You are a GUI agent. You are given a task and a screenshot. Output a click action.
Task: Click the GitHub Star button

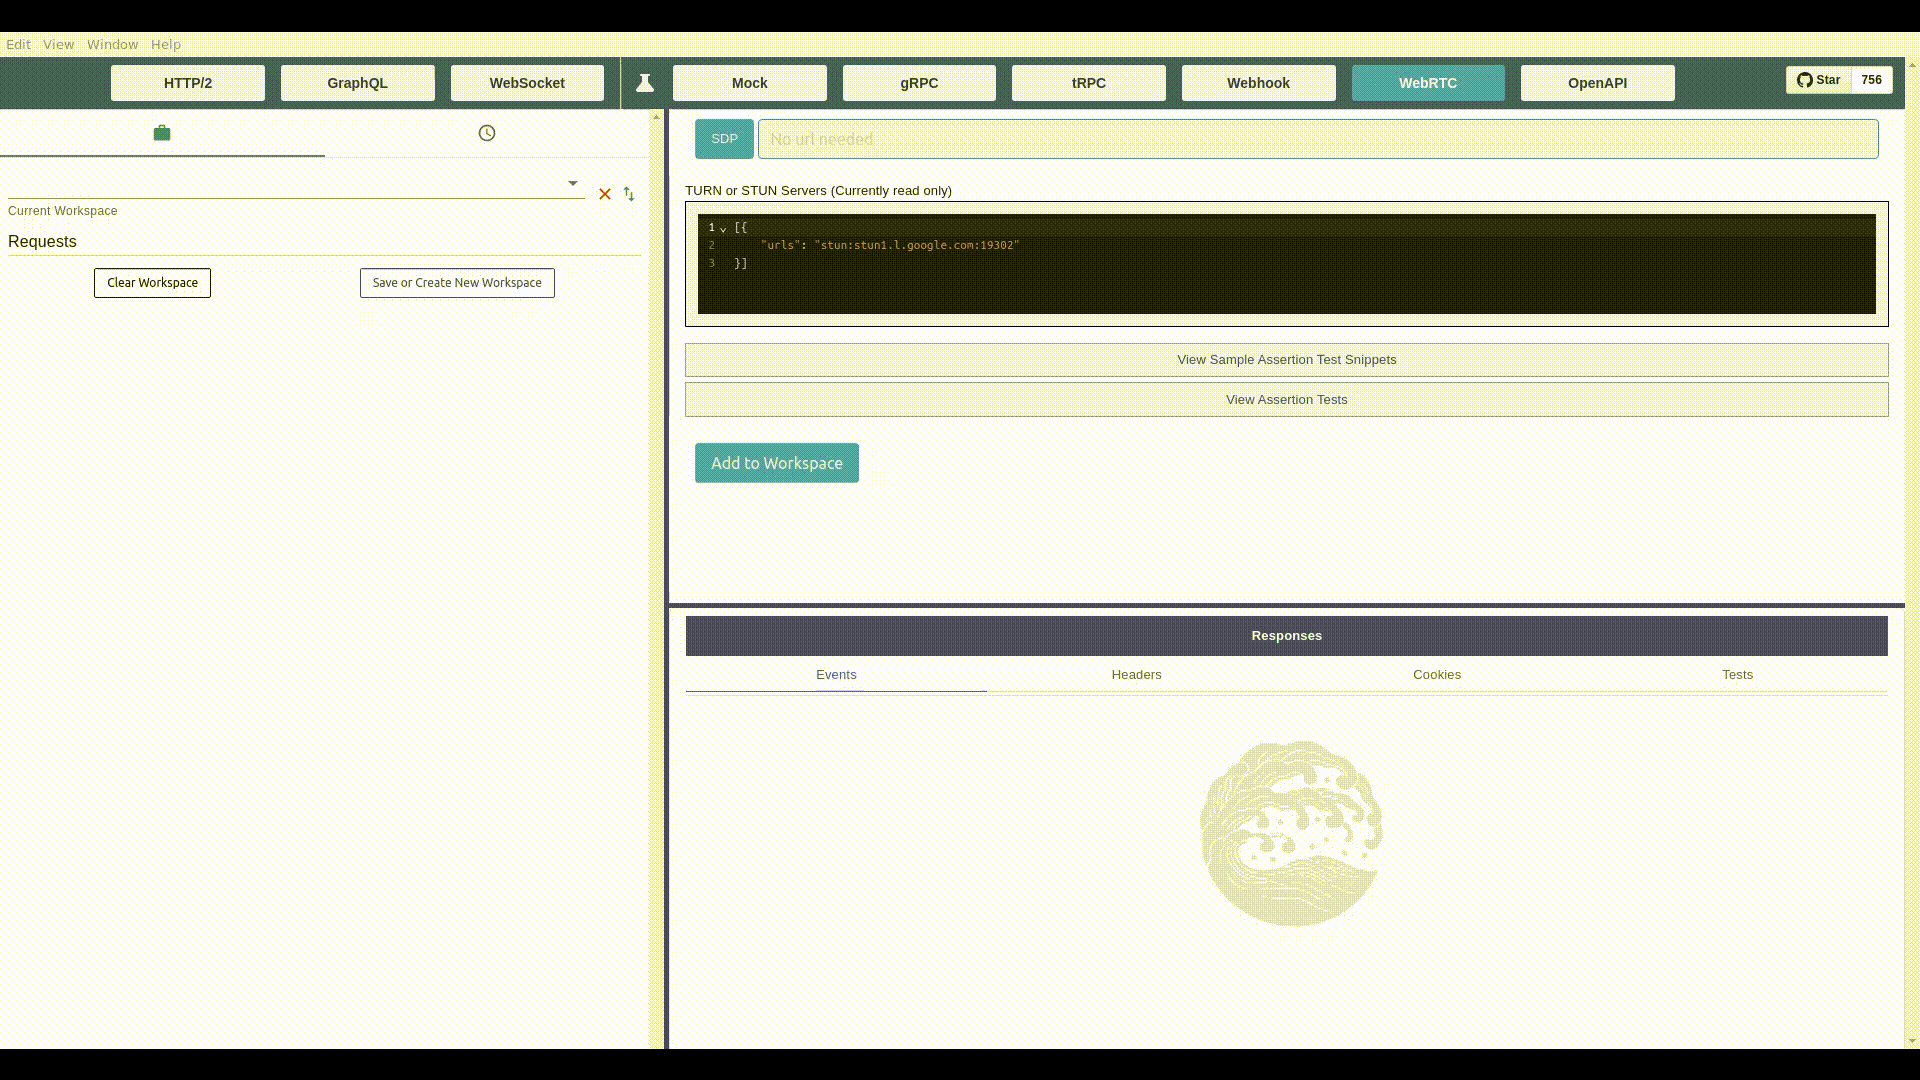point(1818,80)
